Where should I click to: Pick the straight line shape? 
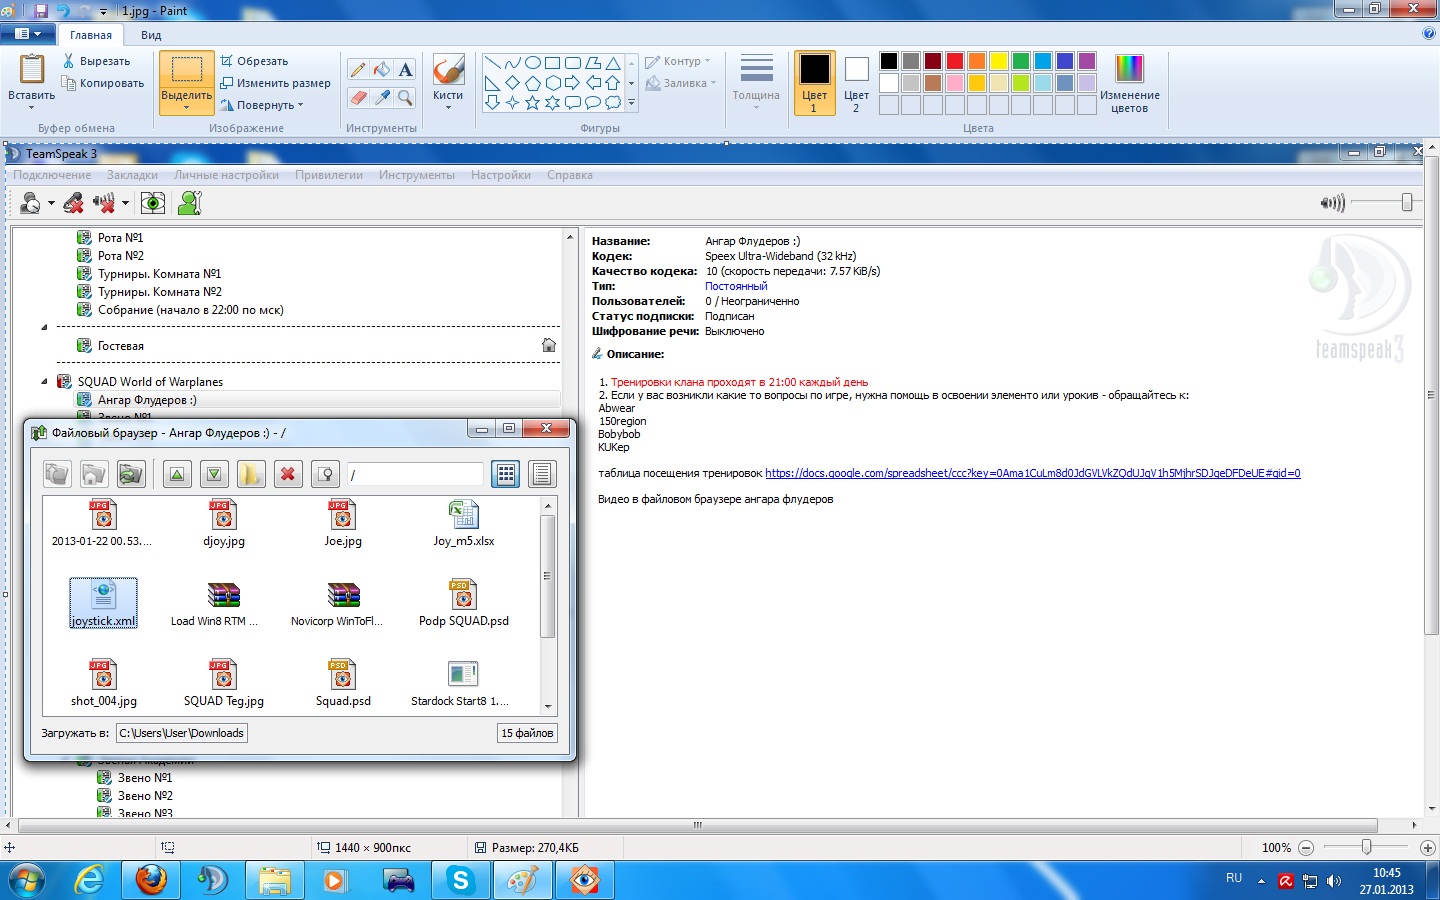click(x=492, y=63)
